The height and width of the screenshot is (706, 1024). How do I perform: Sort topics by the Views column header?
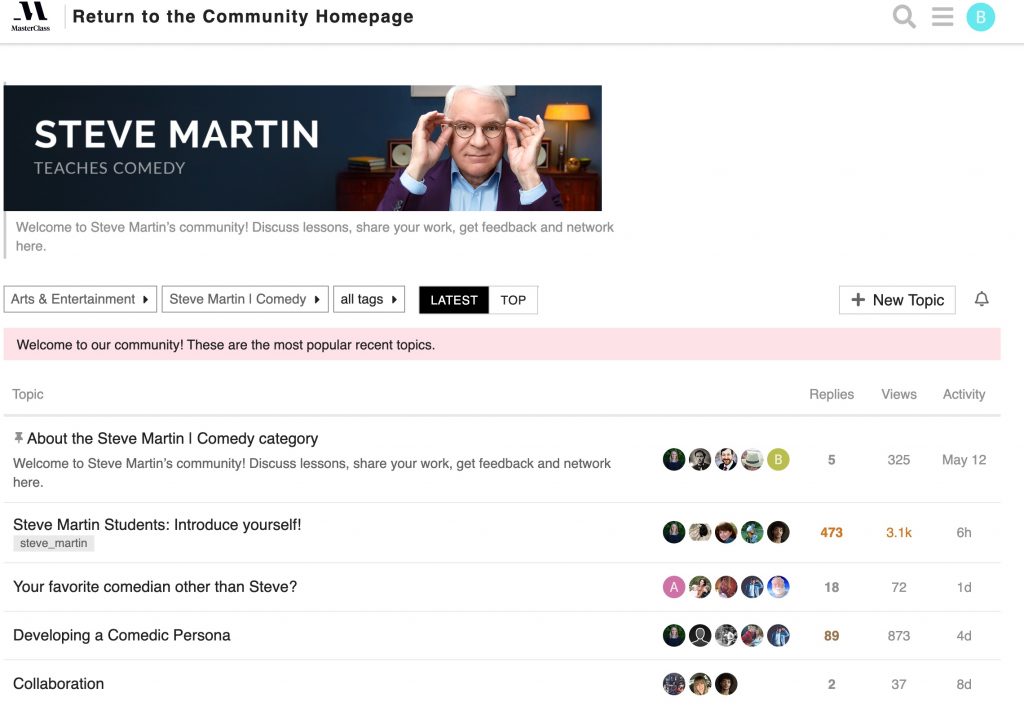click(899, 394)
